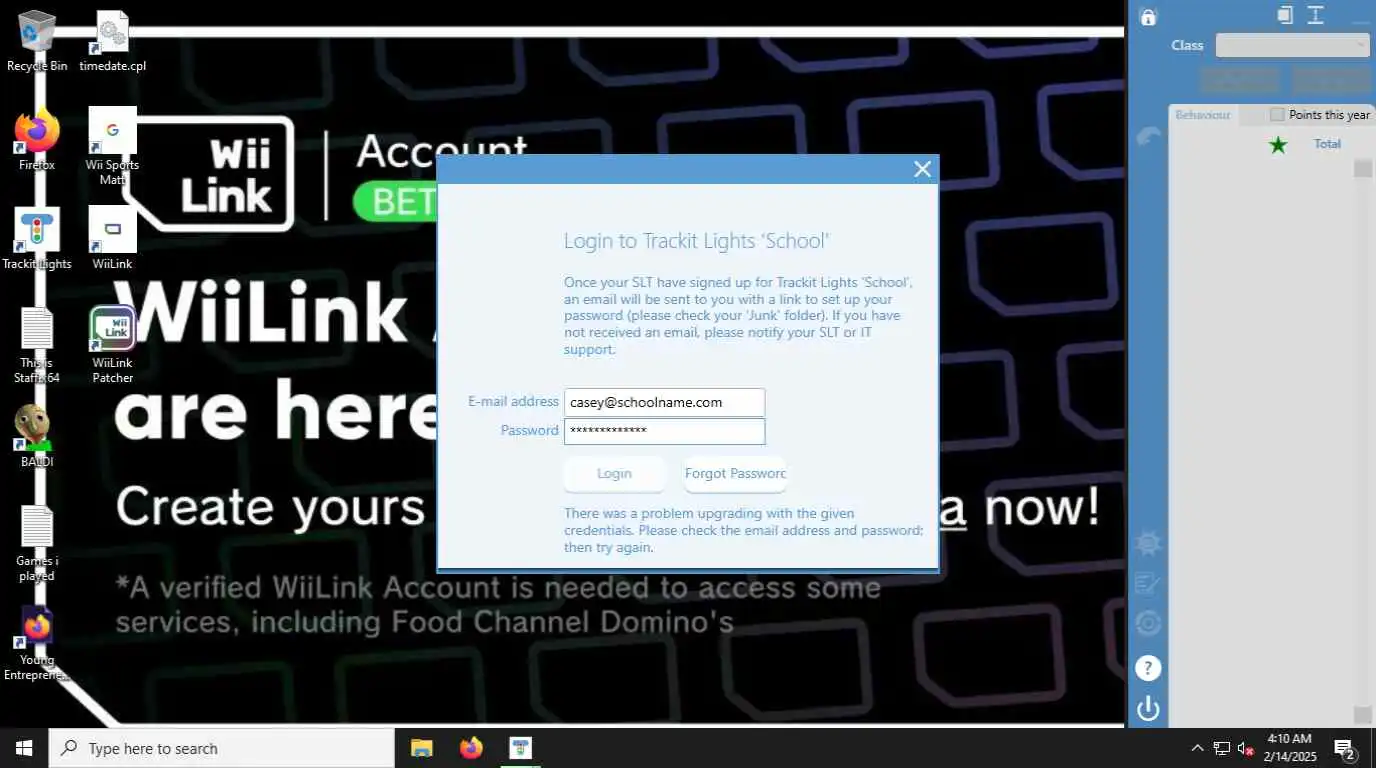Viewport: 1376px width, 768px height.
Task: Click the Password field
Action: [664, 431]
